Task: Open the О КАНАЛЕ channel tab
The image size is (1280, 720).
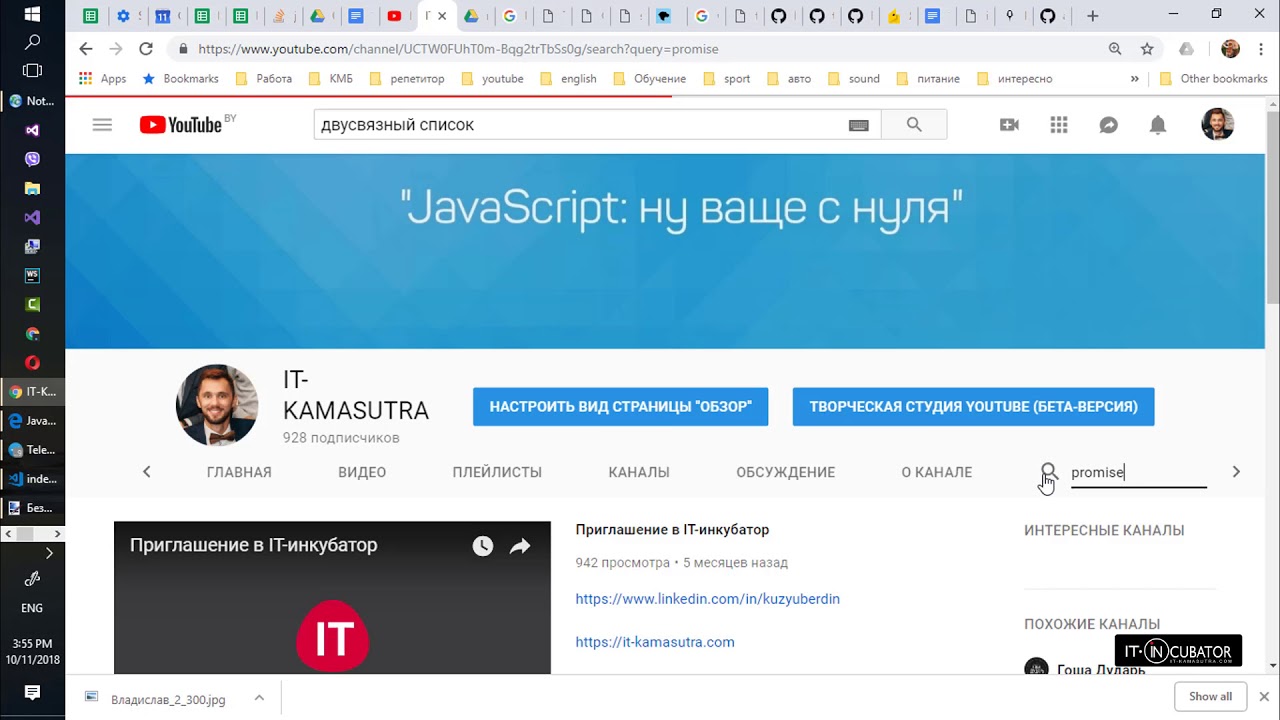Action: point(936,472)
